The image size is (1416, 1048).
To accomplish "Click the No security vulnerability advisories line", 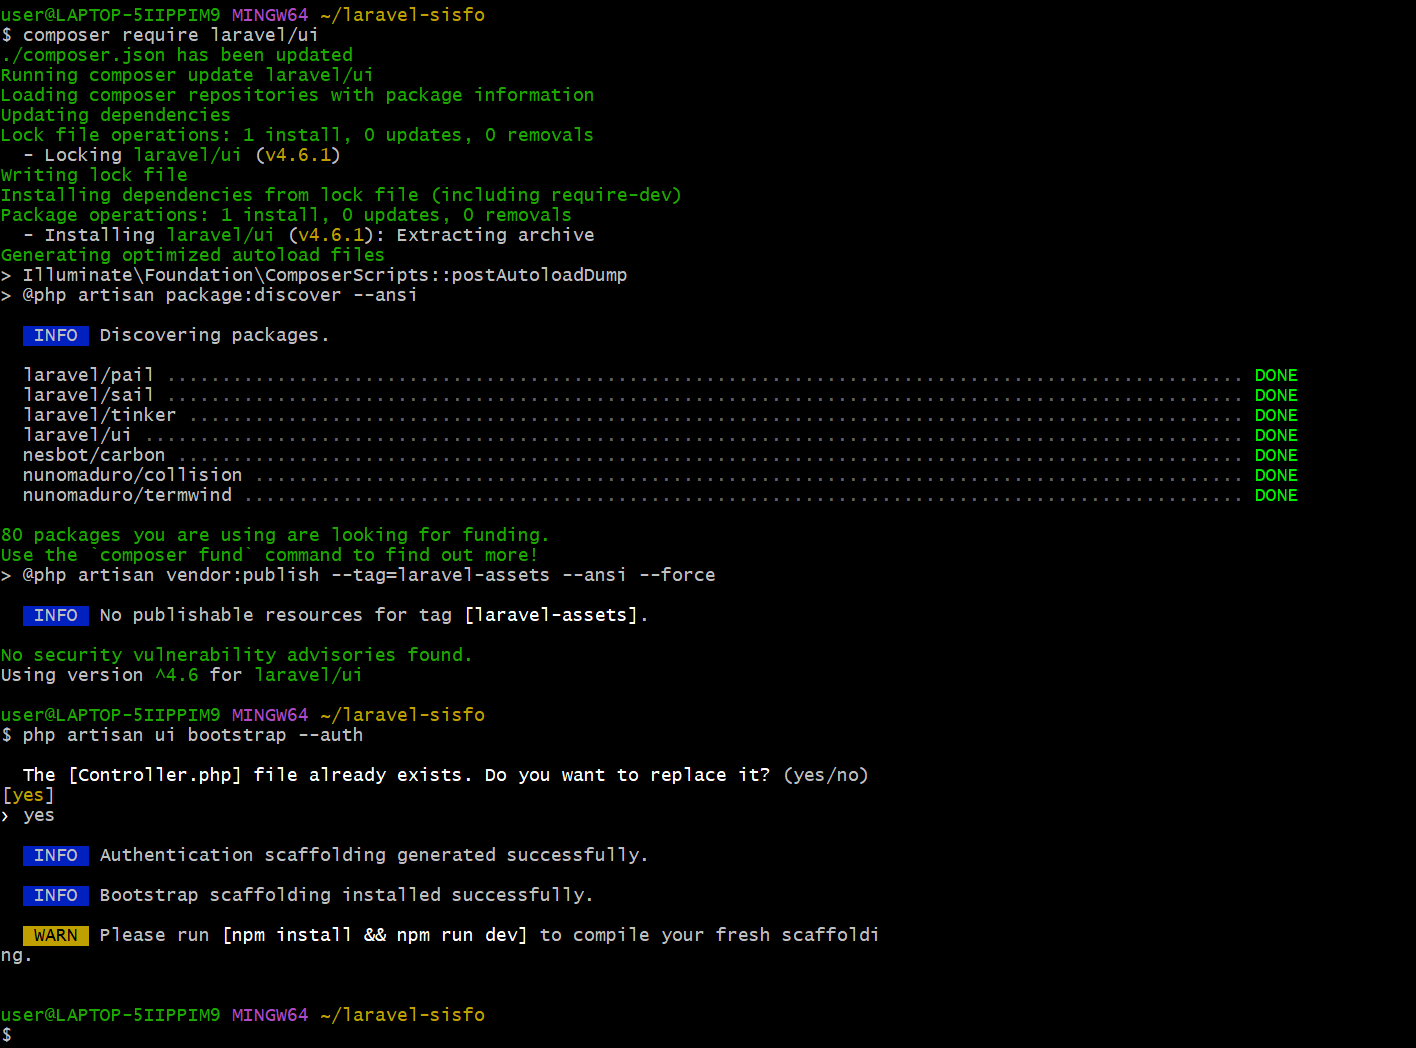I will point(236,655).
